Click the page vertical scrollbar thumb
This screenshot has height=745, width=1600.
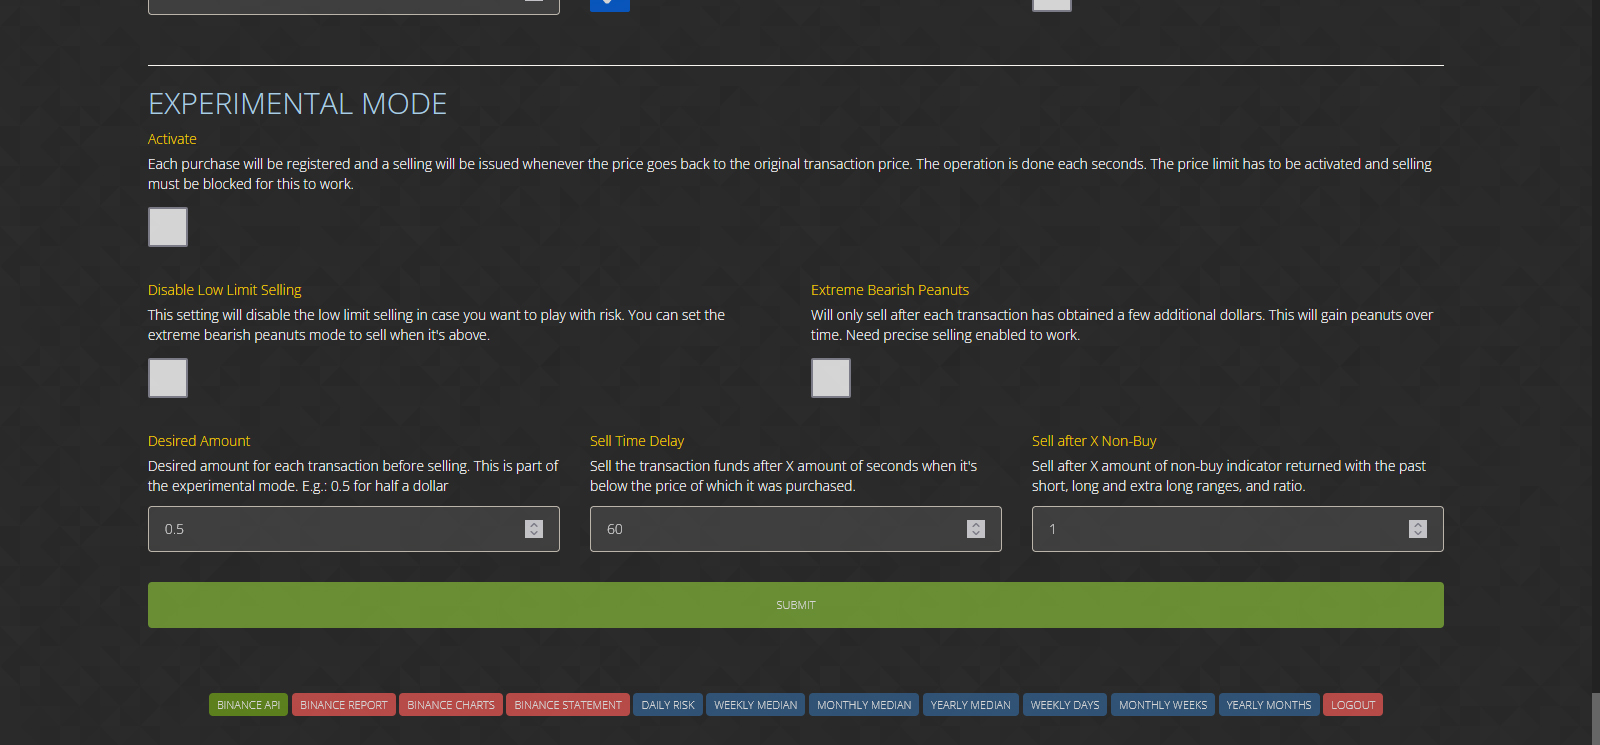(x=1595, y=718)
